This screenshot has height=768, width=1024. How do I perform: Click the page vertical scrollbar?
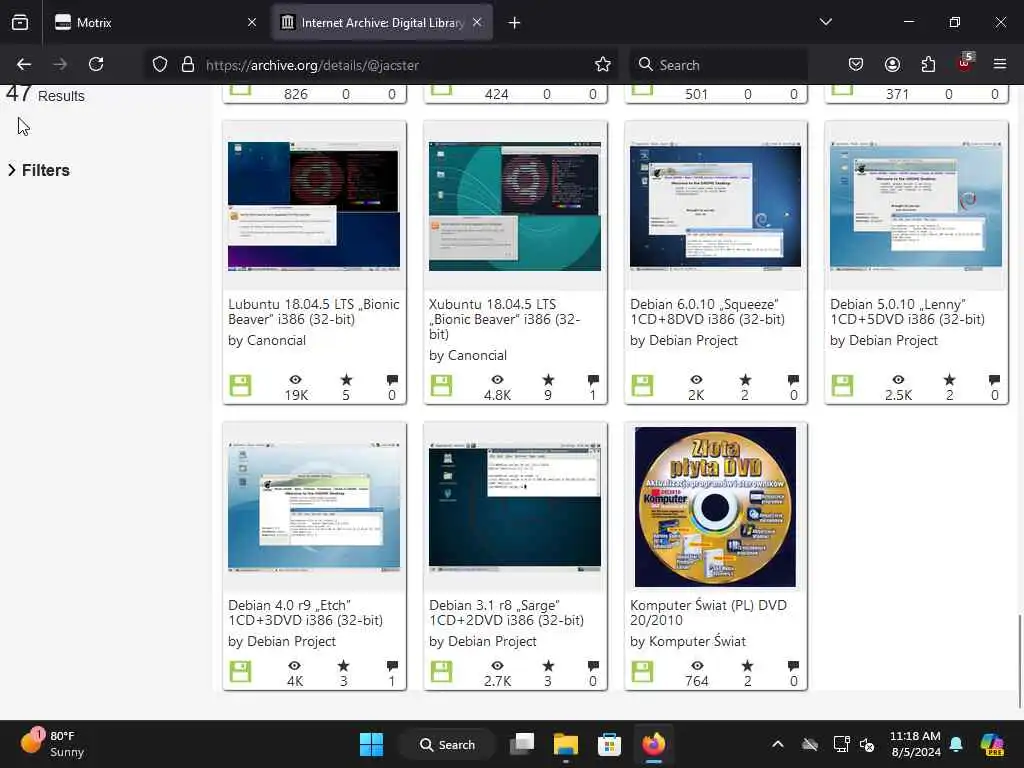1019,661
